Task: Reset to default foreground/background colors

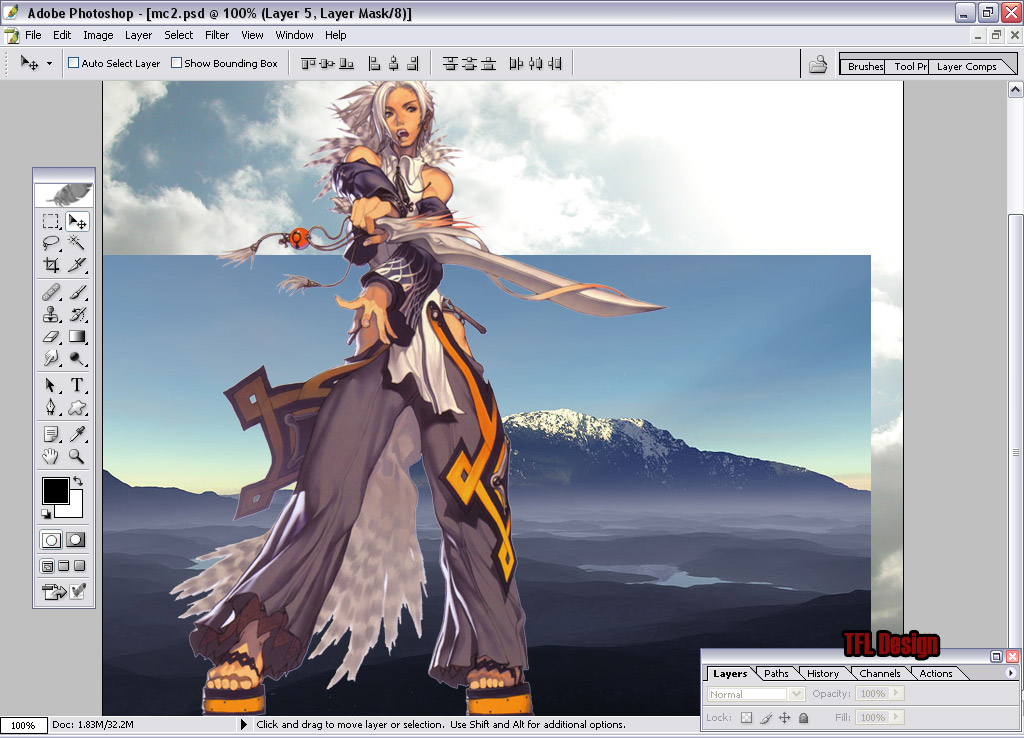Action: 46,514
